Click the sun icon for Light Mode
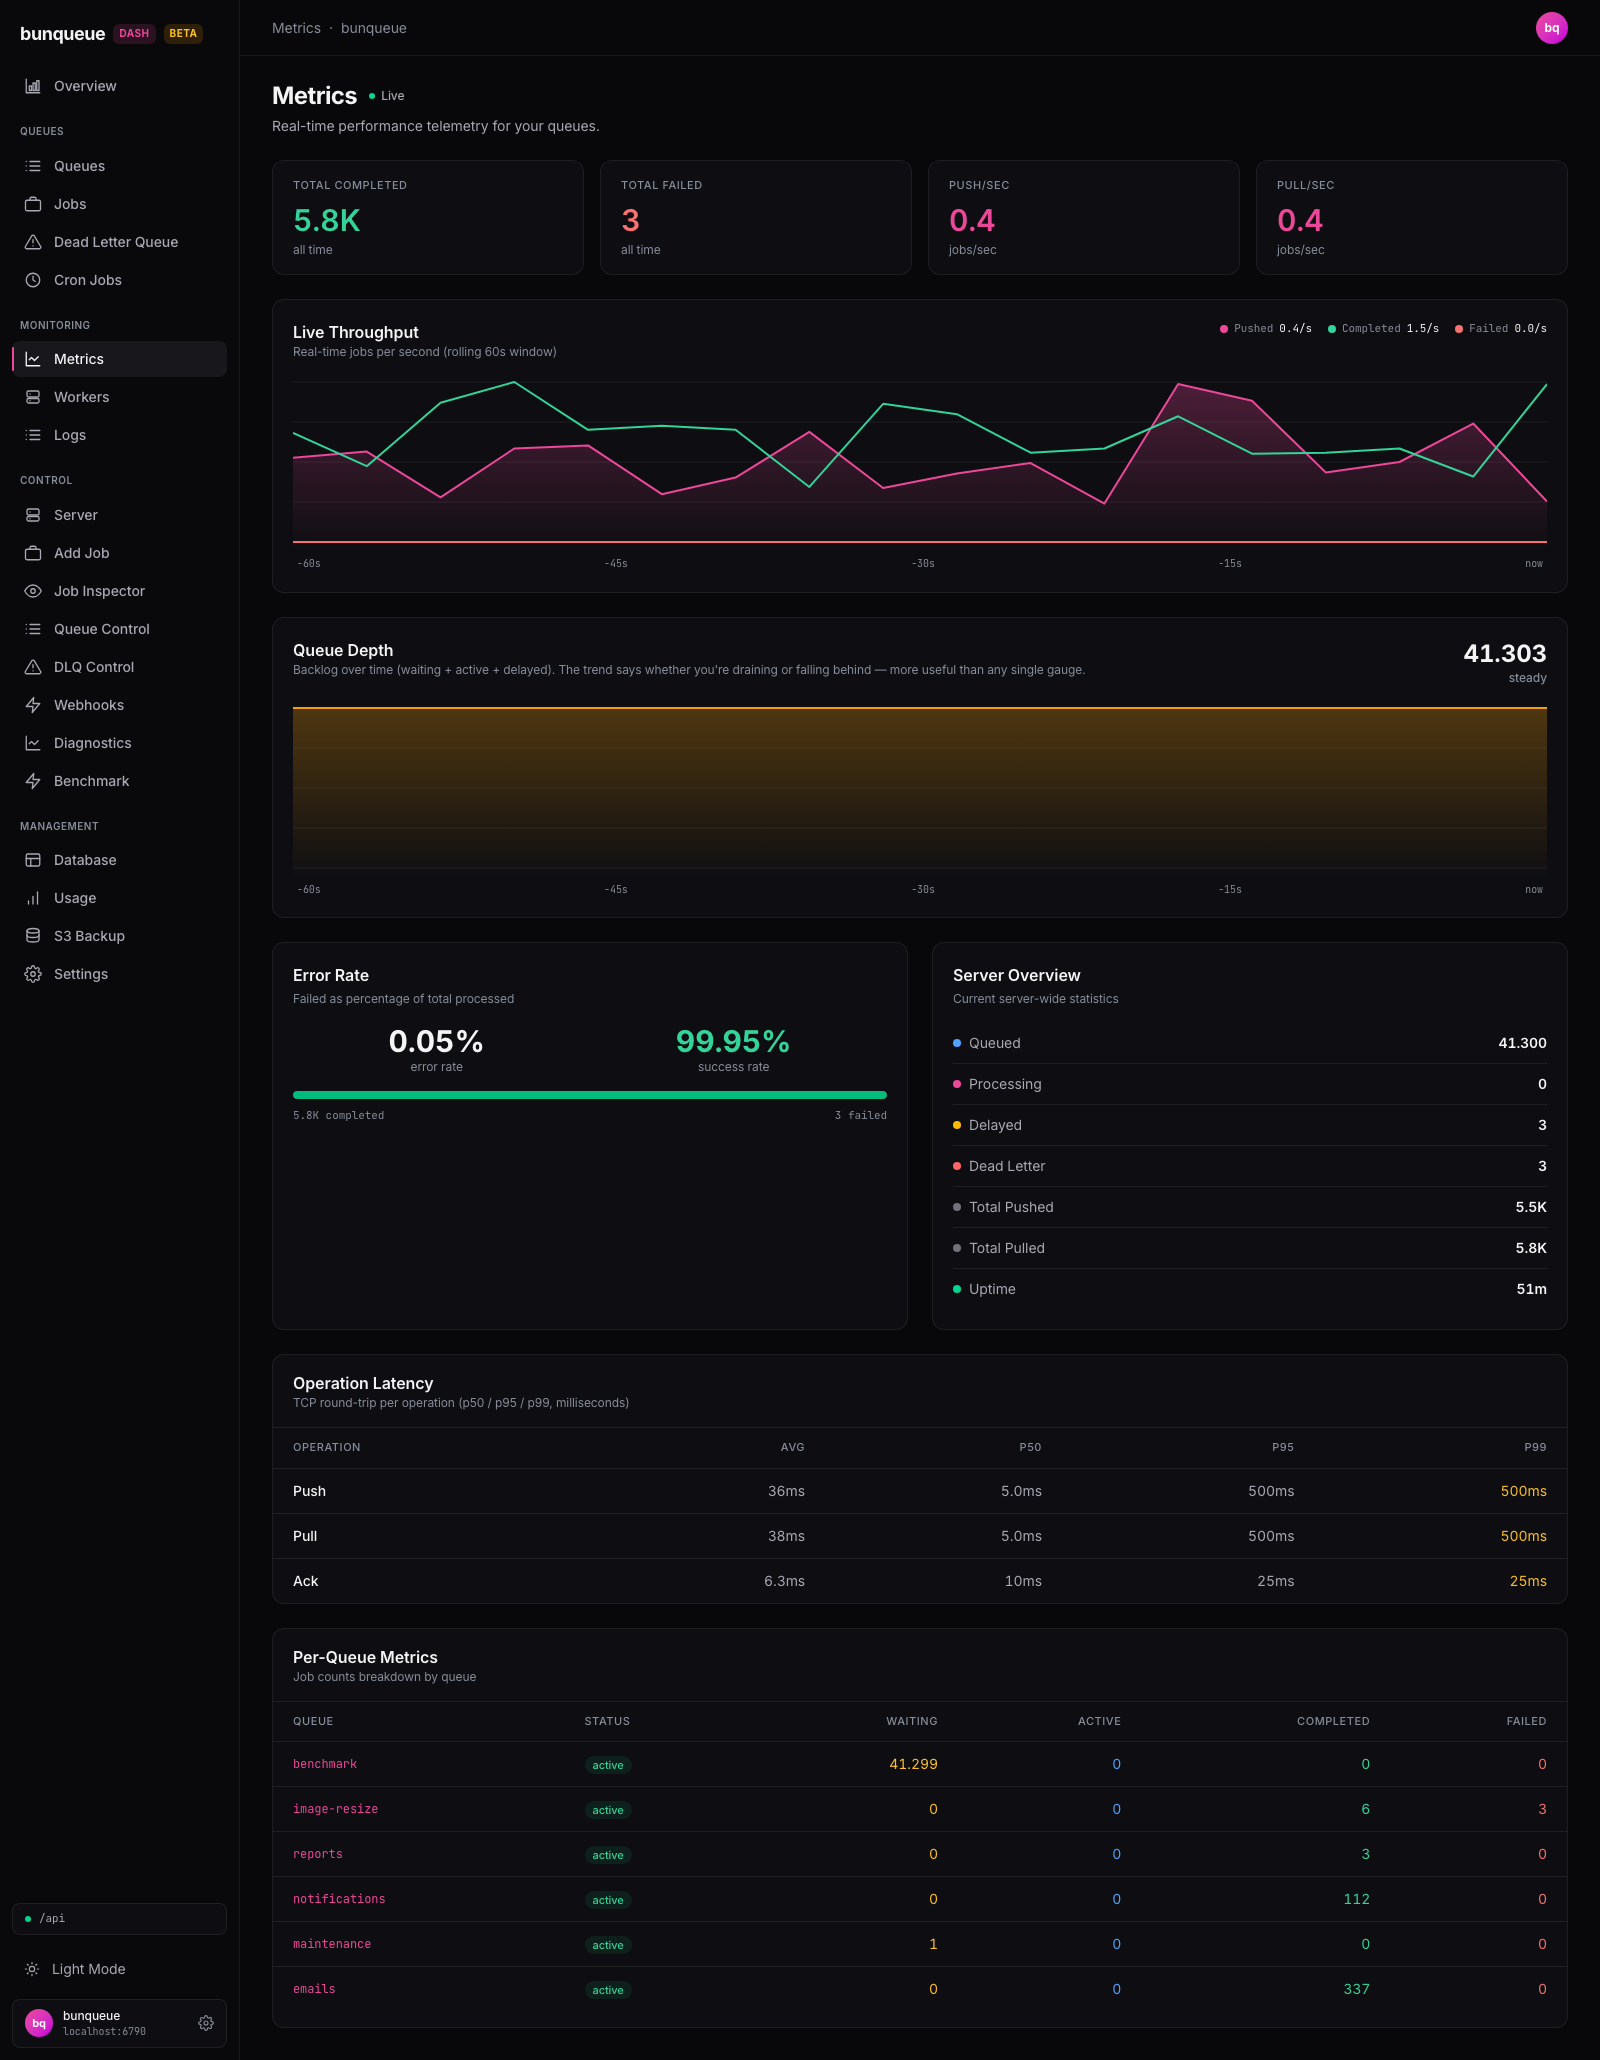 pyautogui.click(x=32, y=1969)
